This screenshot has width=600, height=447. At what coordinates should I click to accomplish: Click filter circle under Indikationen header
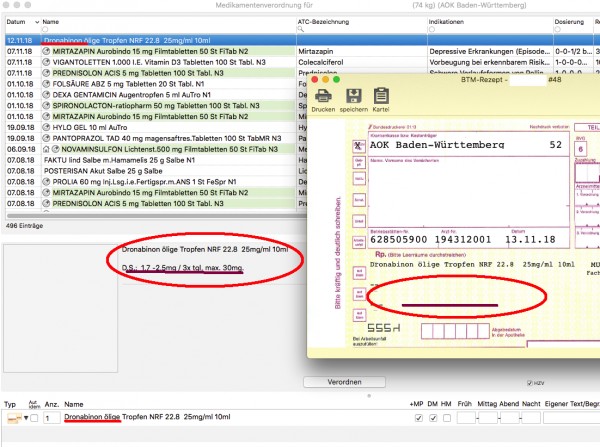(x=432, y=29)
